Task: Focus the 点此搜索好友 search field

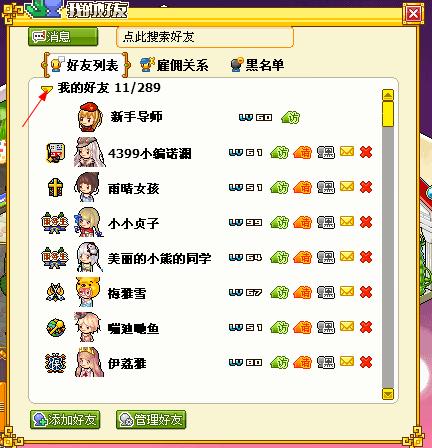Action: tap(205, 37)
